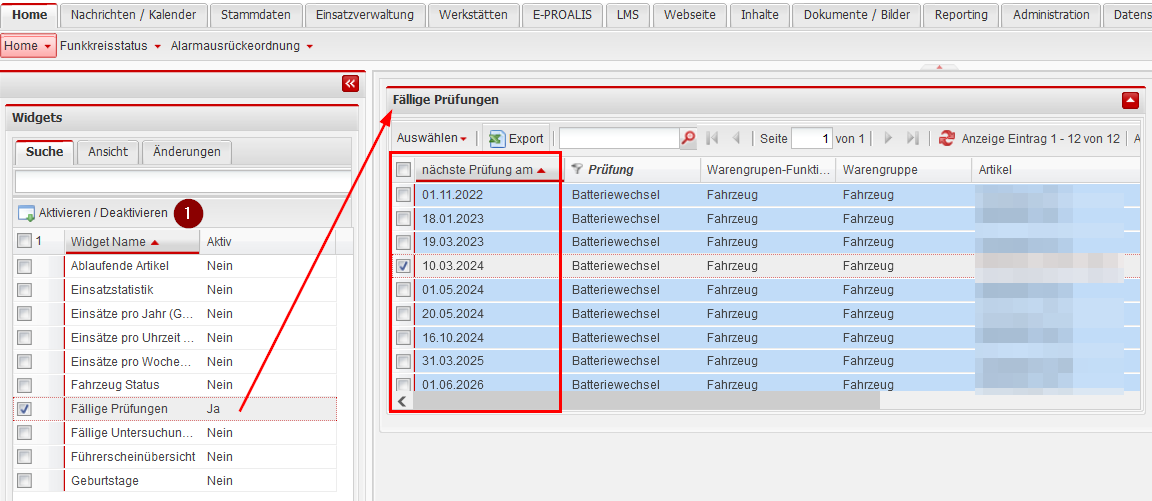The width and height of the screenshot is (1152, 501).
Task: Open the Auswählen dropdown
Action: (x=432, y=138)
